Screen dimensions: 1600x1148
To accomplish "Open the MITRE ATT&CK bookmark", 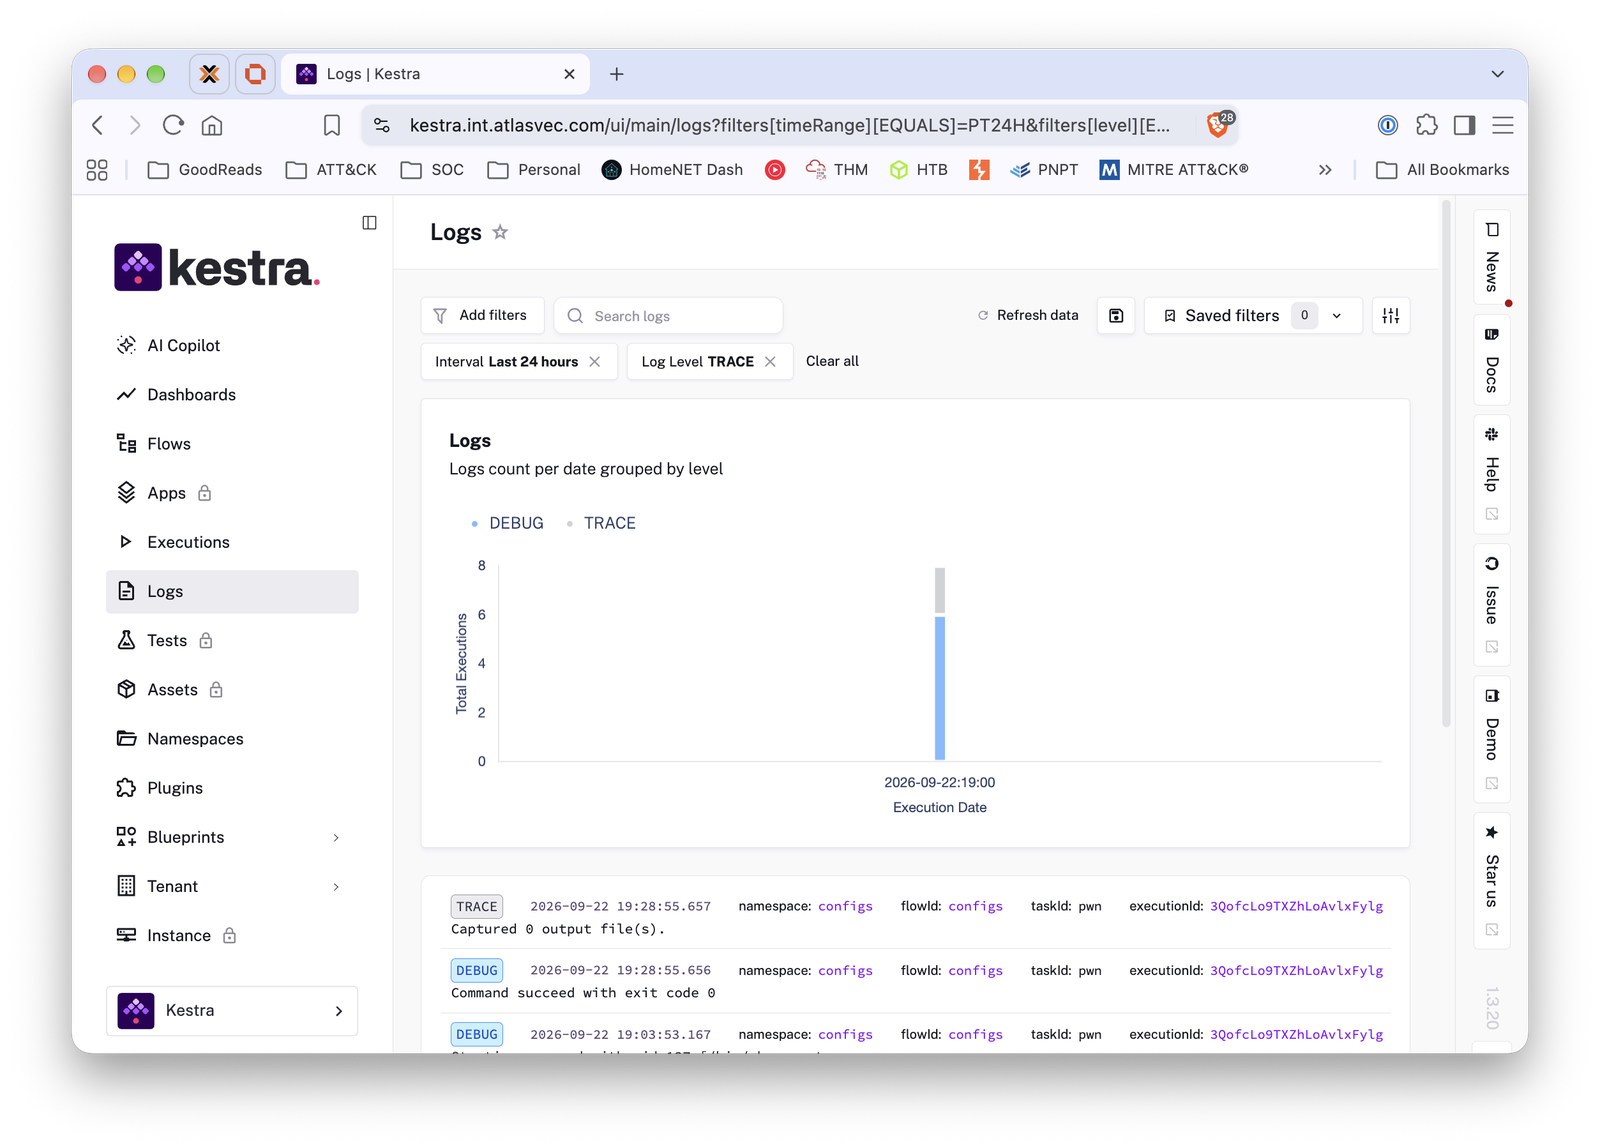I will (1174, 170).
